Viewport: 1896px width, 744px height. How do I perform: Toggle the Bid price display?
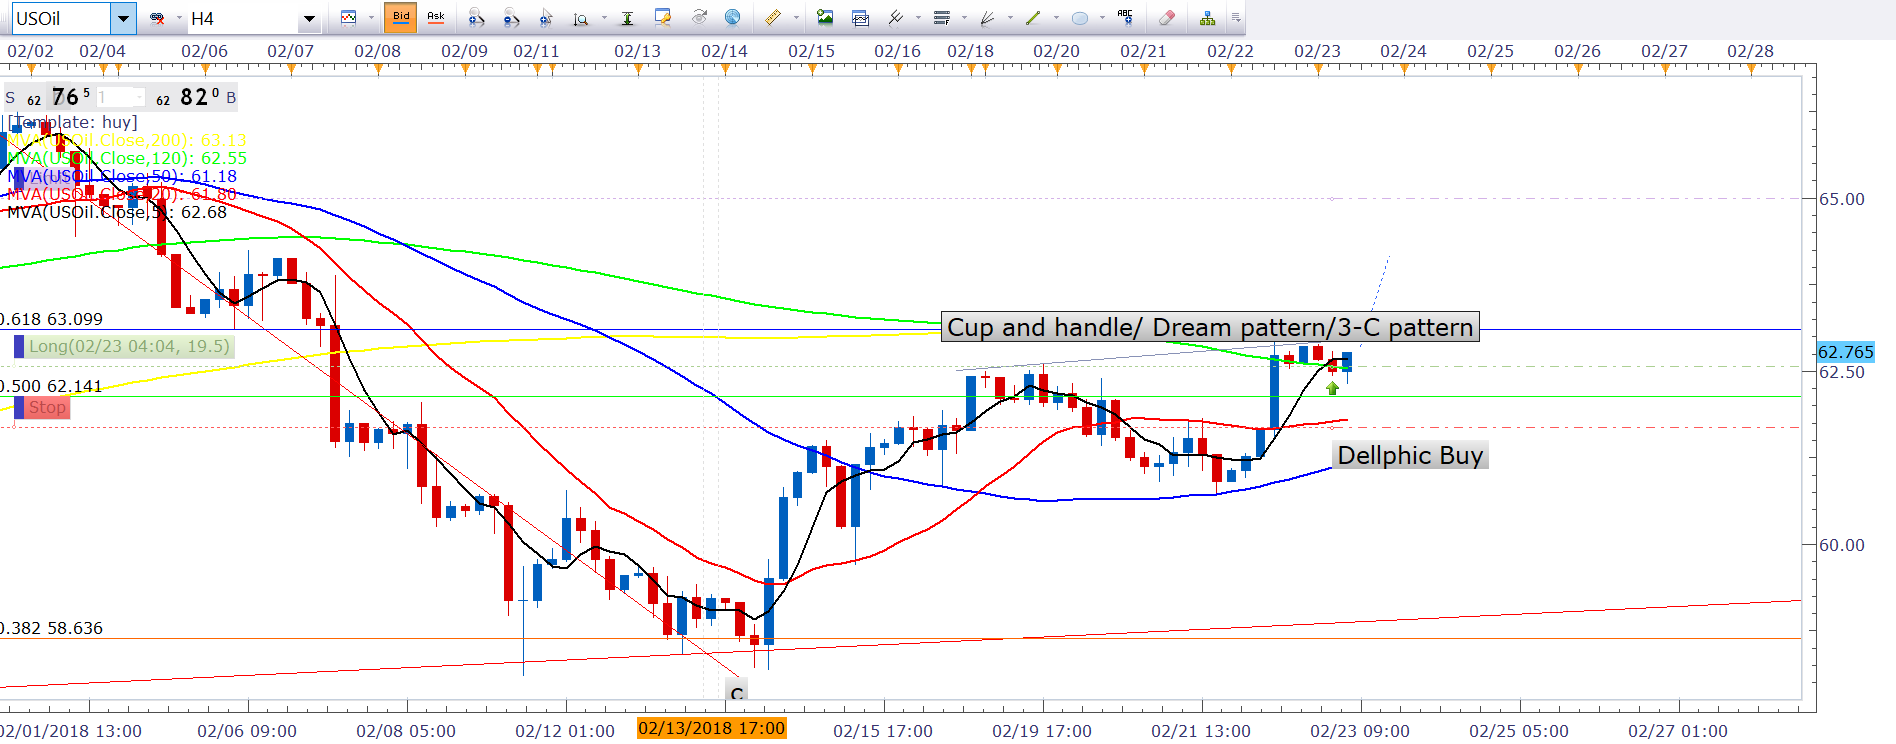click(x=401, y=17)
